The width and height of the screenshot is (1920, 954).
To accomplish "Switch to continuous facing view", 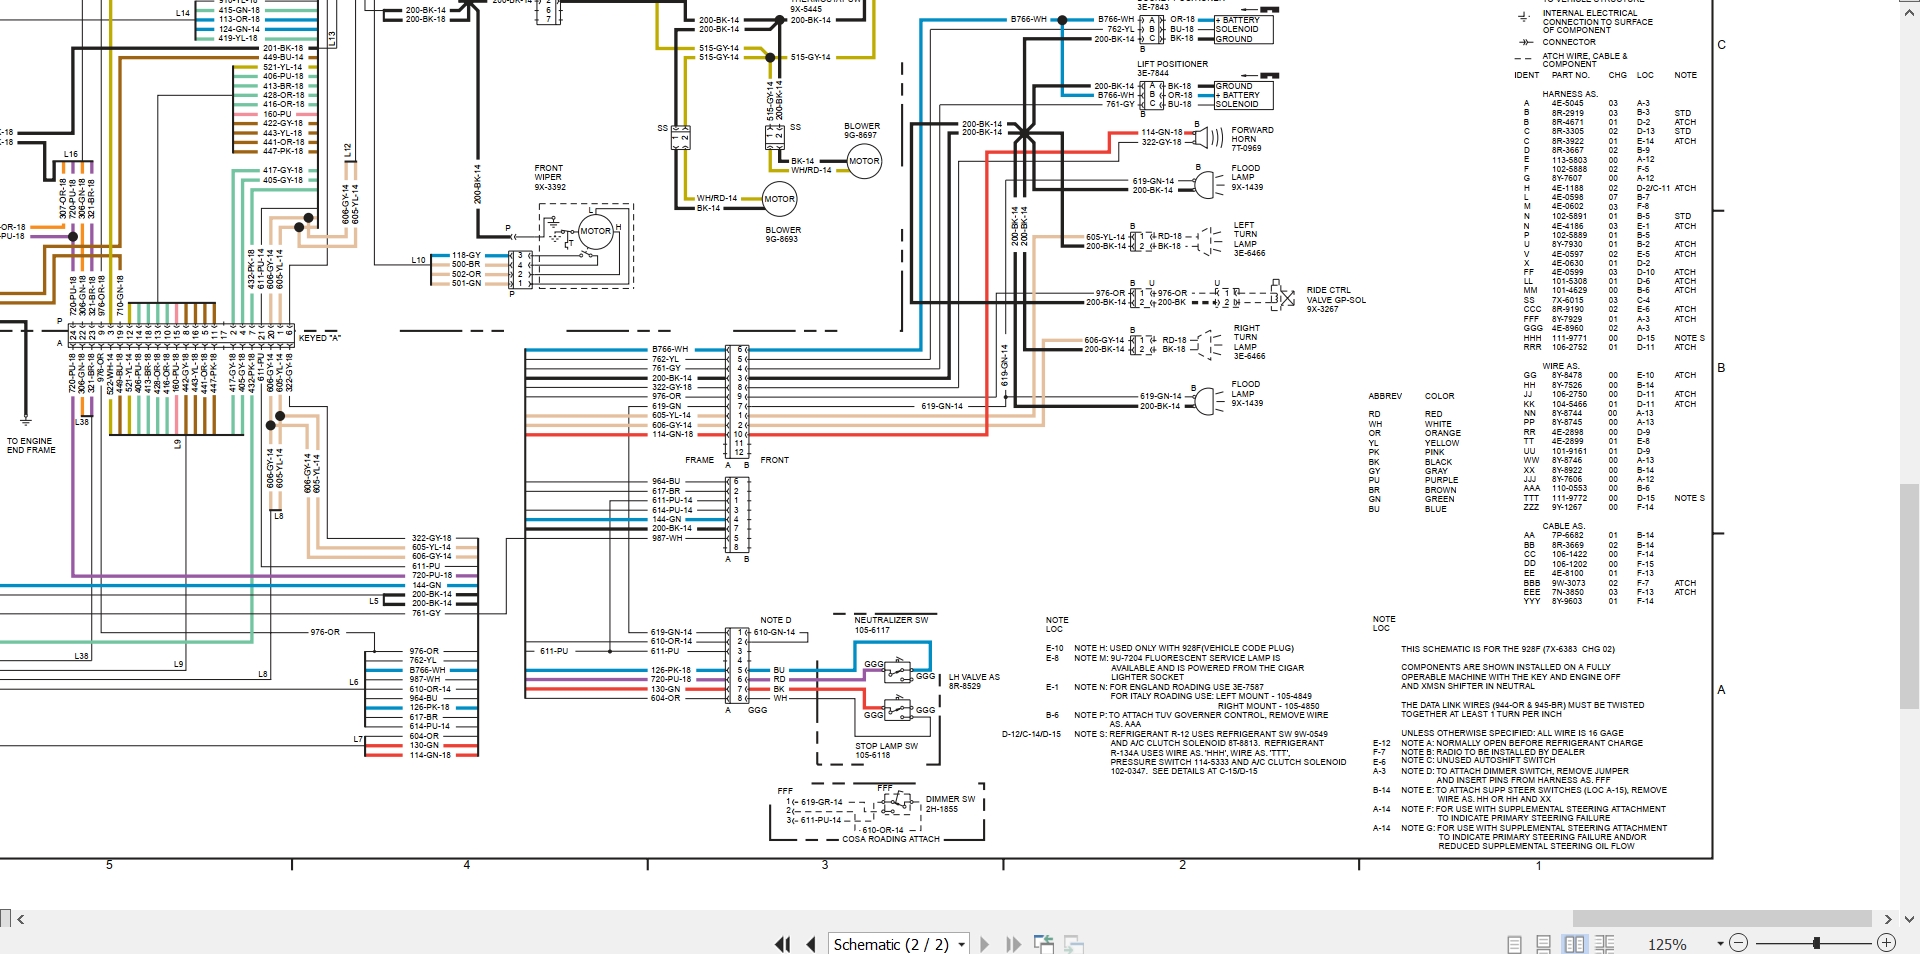I will coord(1605,944).
